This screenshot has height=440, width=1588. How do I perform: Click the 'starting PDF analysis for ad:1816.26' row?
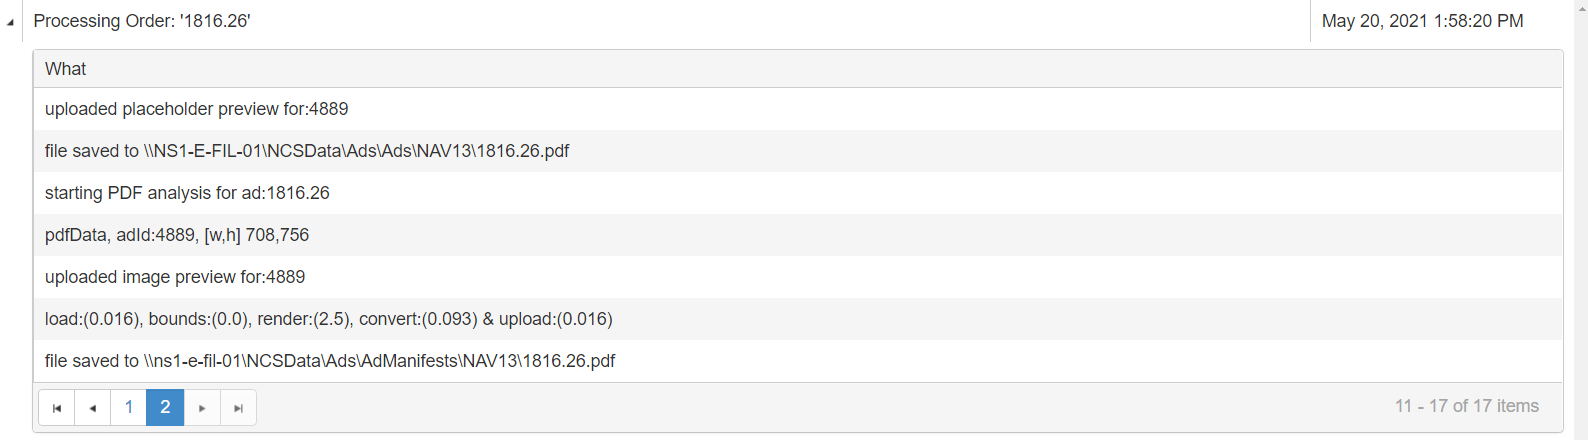point(187,193)
